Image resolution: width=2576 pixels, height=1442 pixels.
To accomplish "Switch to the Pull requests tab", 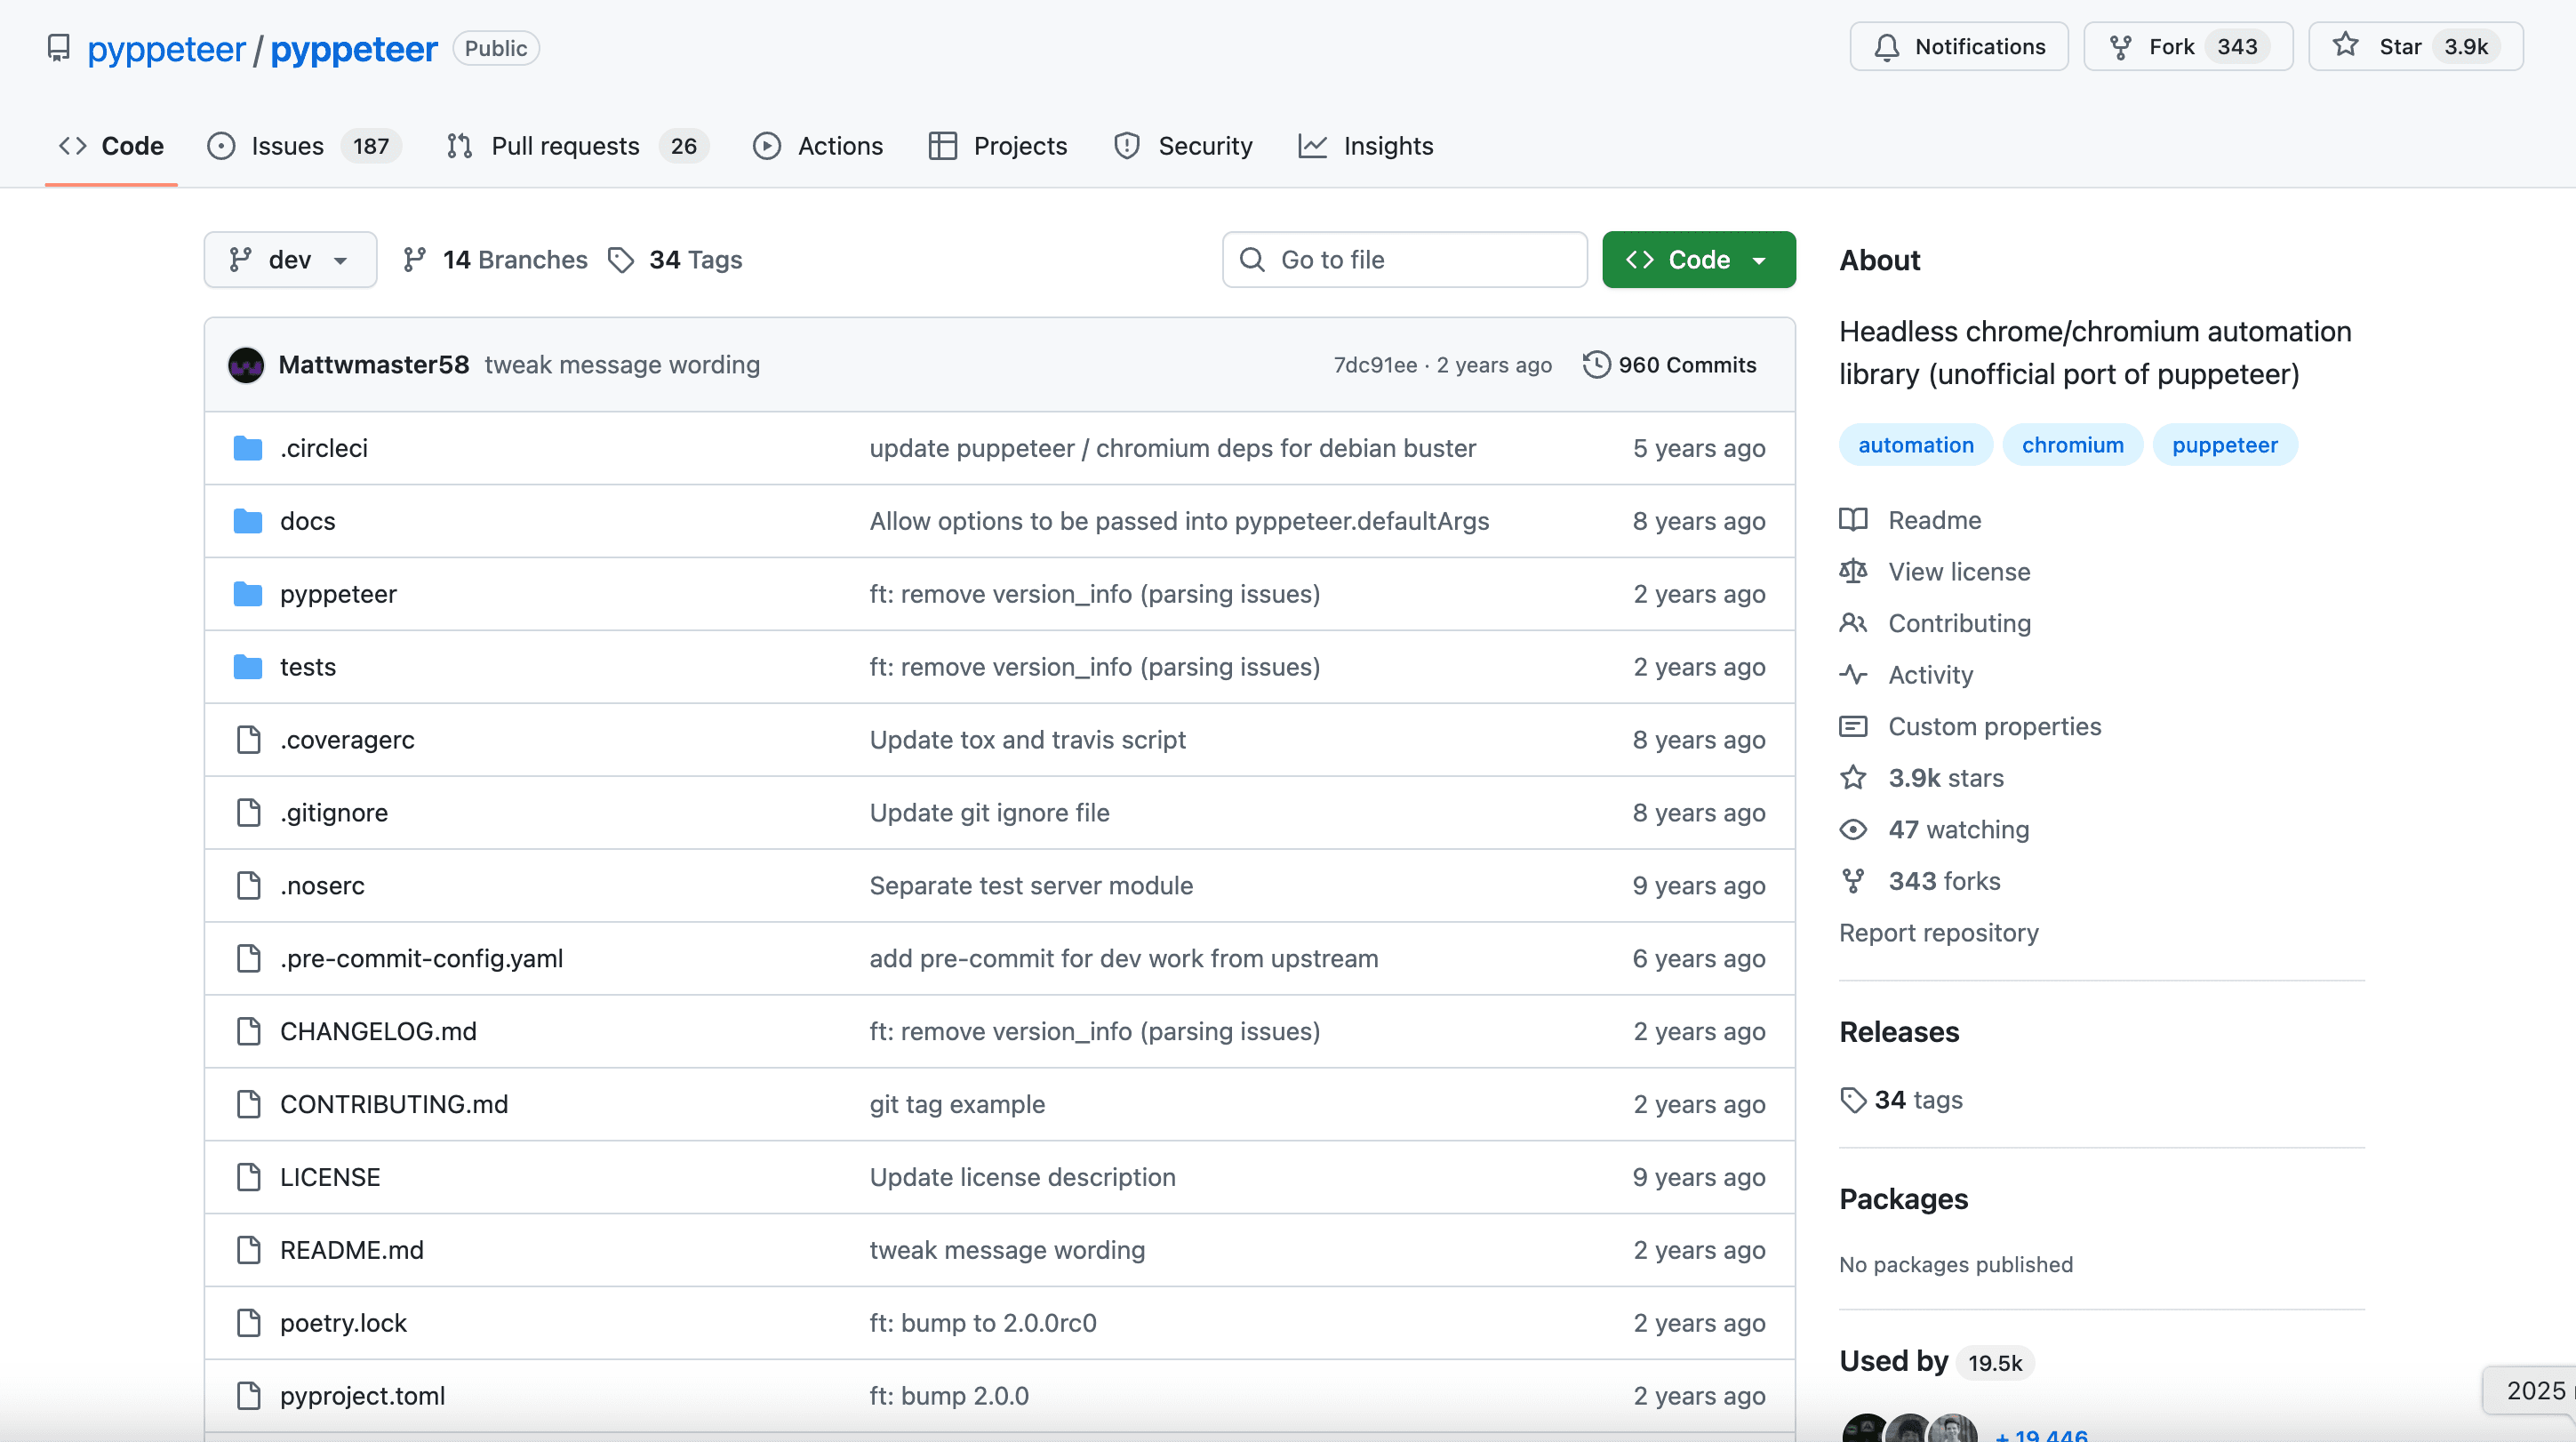I will 564,145.
